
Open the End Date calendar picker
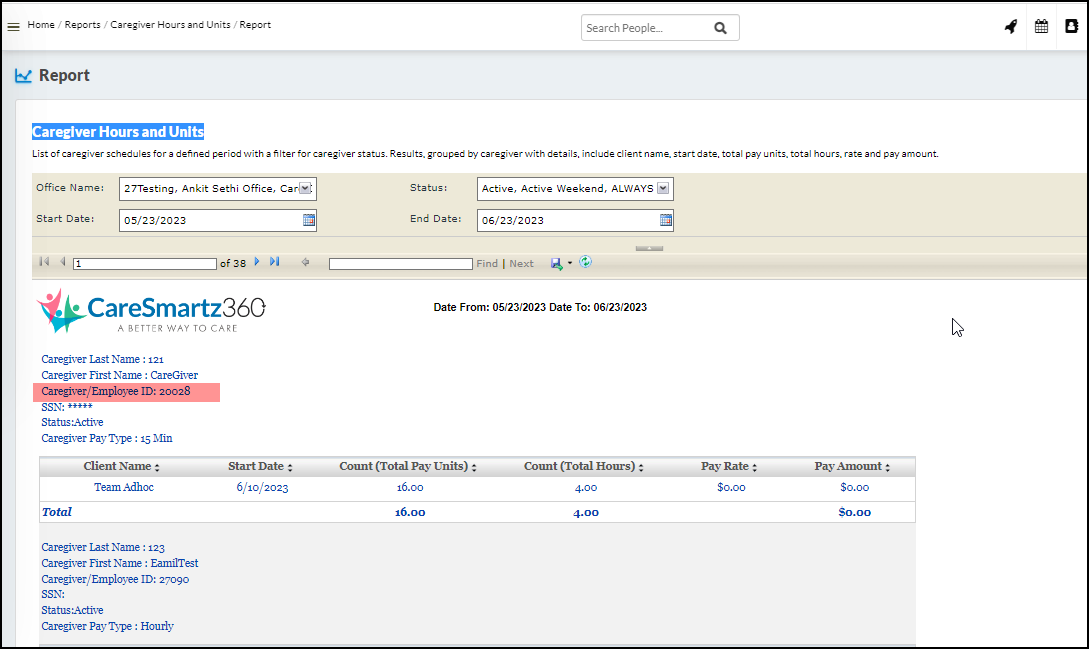pyautogui.click(x=666, y=220)
